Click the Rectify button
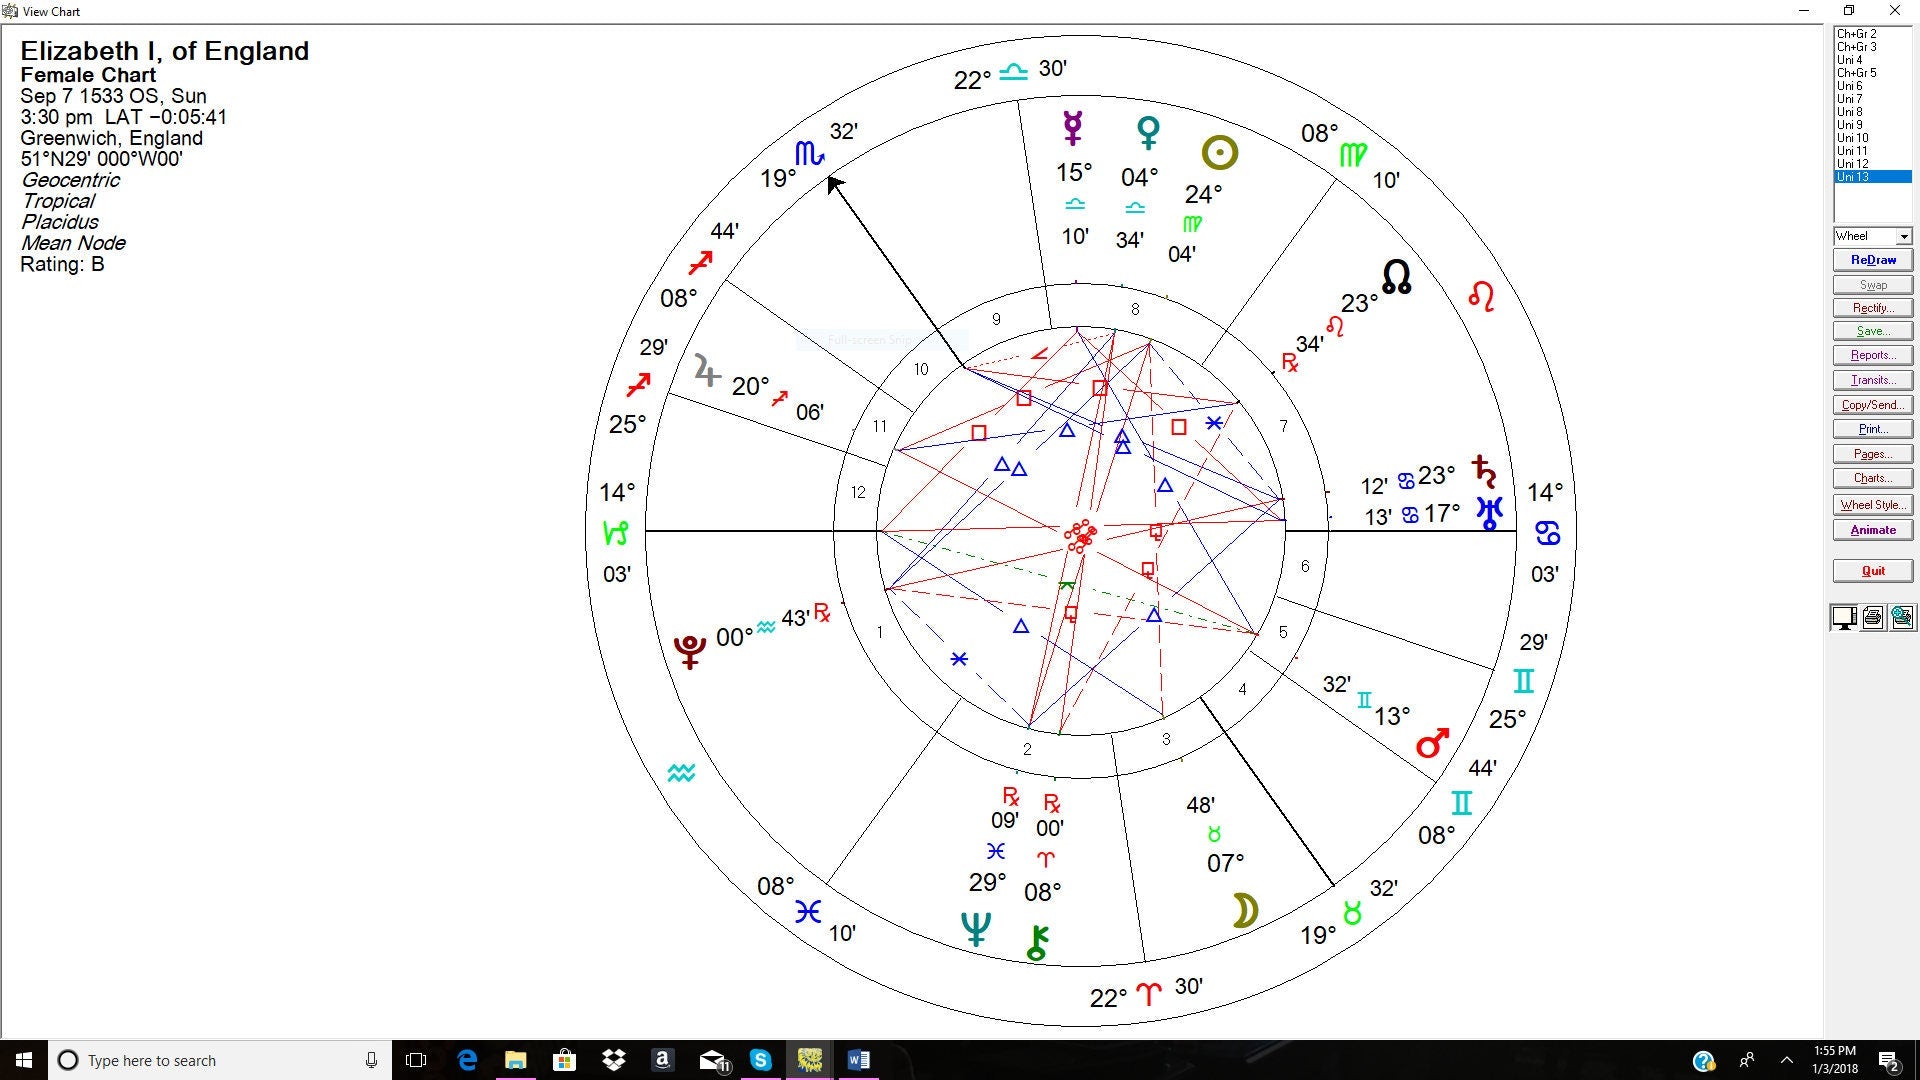 pyautogui.click(x=1872, y=308)
